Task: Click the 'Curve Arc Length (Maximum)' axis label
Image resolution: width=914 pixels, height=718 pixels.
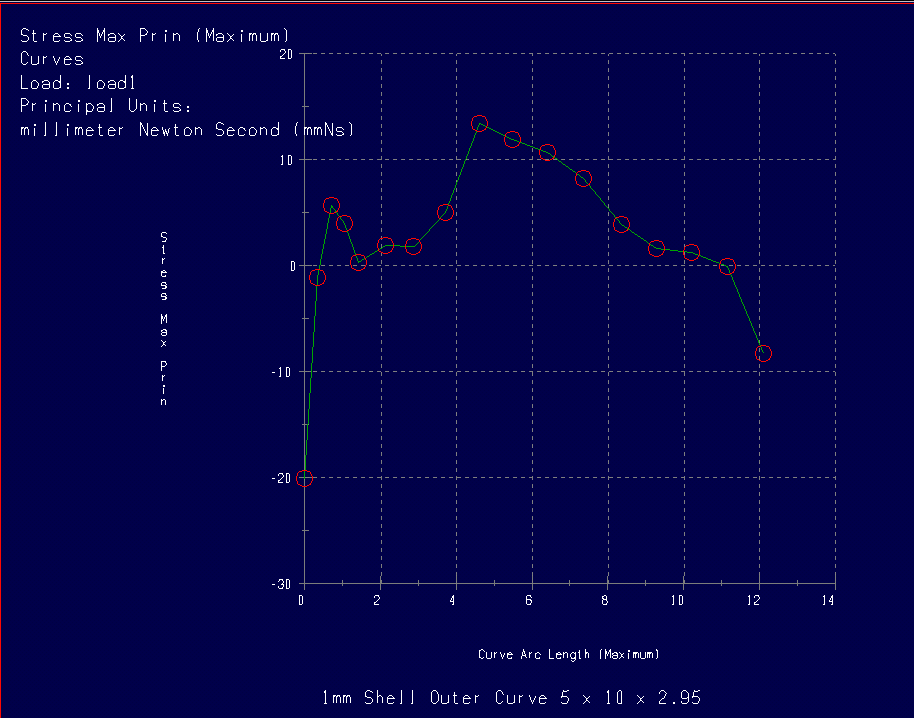Action: pyautogui.click(x=569, y=654)
